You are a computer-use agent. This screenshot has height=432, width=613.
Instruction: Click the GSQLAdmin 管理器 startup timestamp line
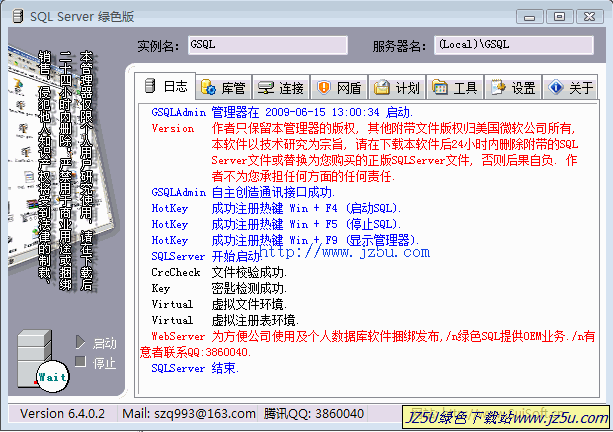(x=282, y=113)
